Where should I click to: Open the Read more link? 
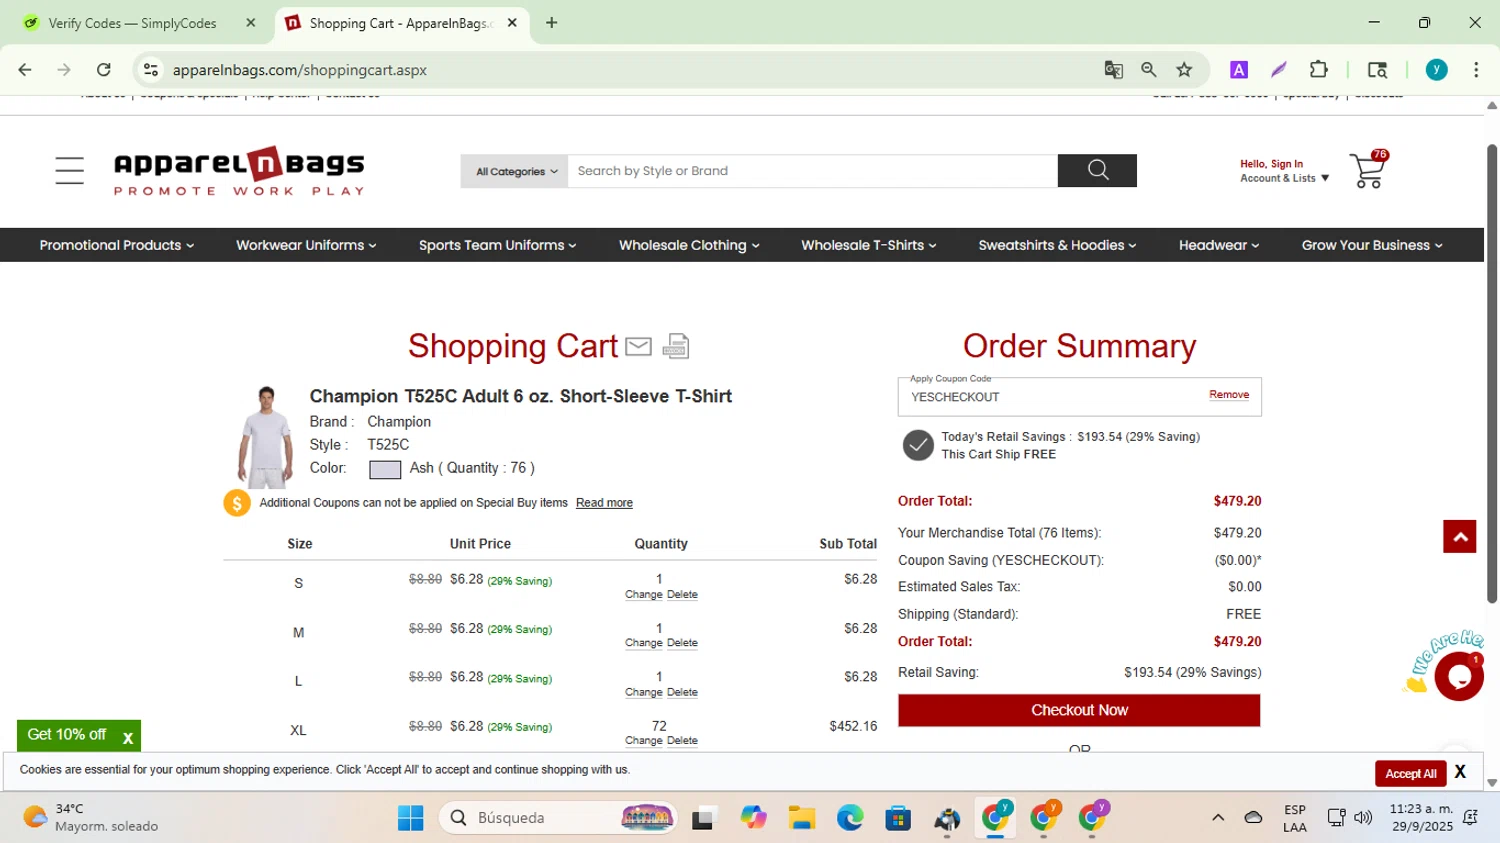tap(604, 503)
